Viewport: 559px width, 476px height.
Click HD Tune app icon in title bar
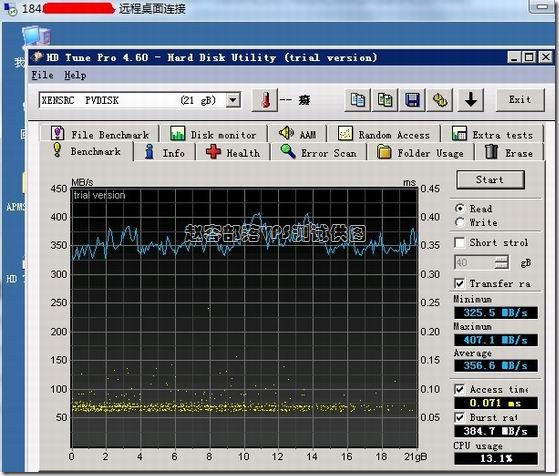[37, 57]
